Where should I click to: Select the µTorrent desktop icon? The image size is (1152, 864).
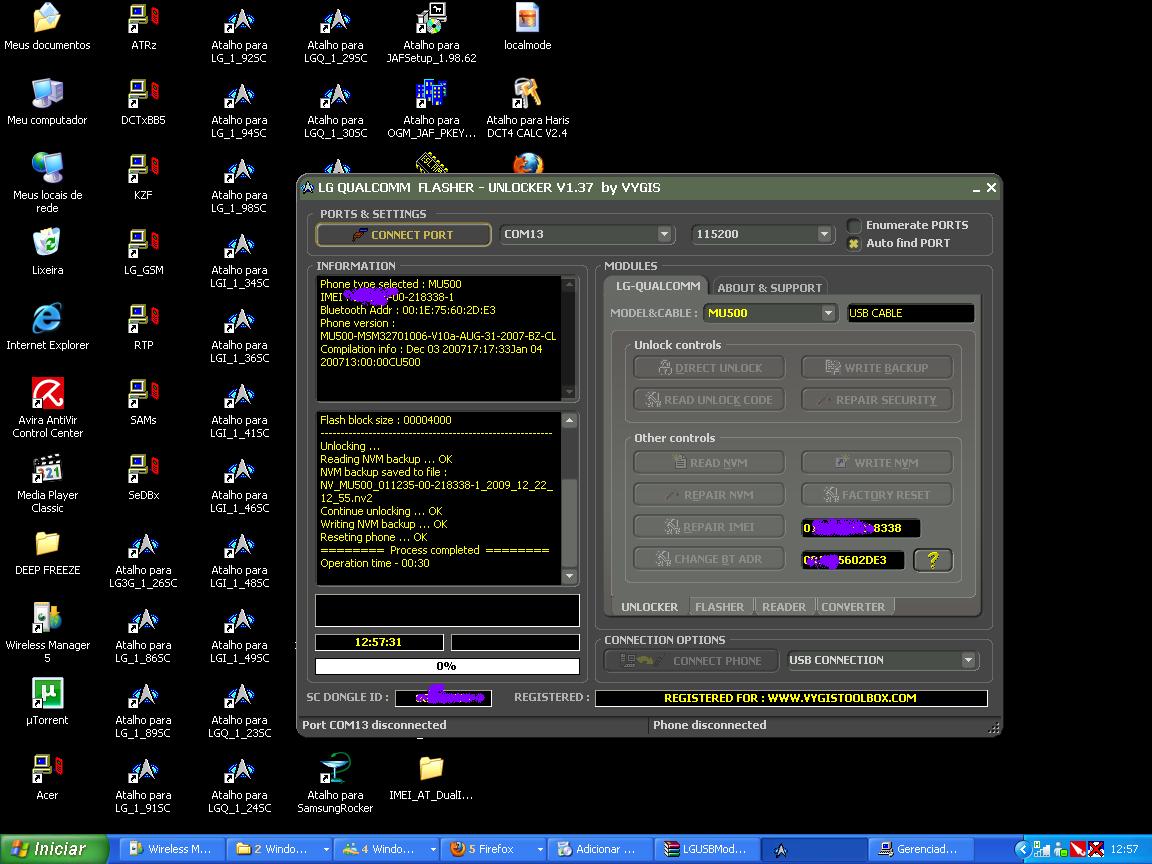(47, 701)
